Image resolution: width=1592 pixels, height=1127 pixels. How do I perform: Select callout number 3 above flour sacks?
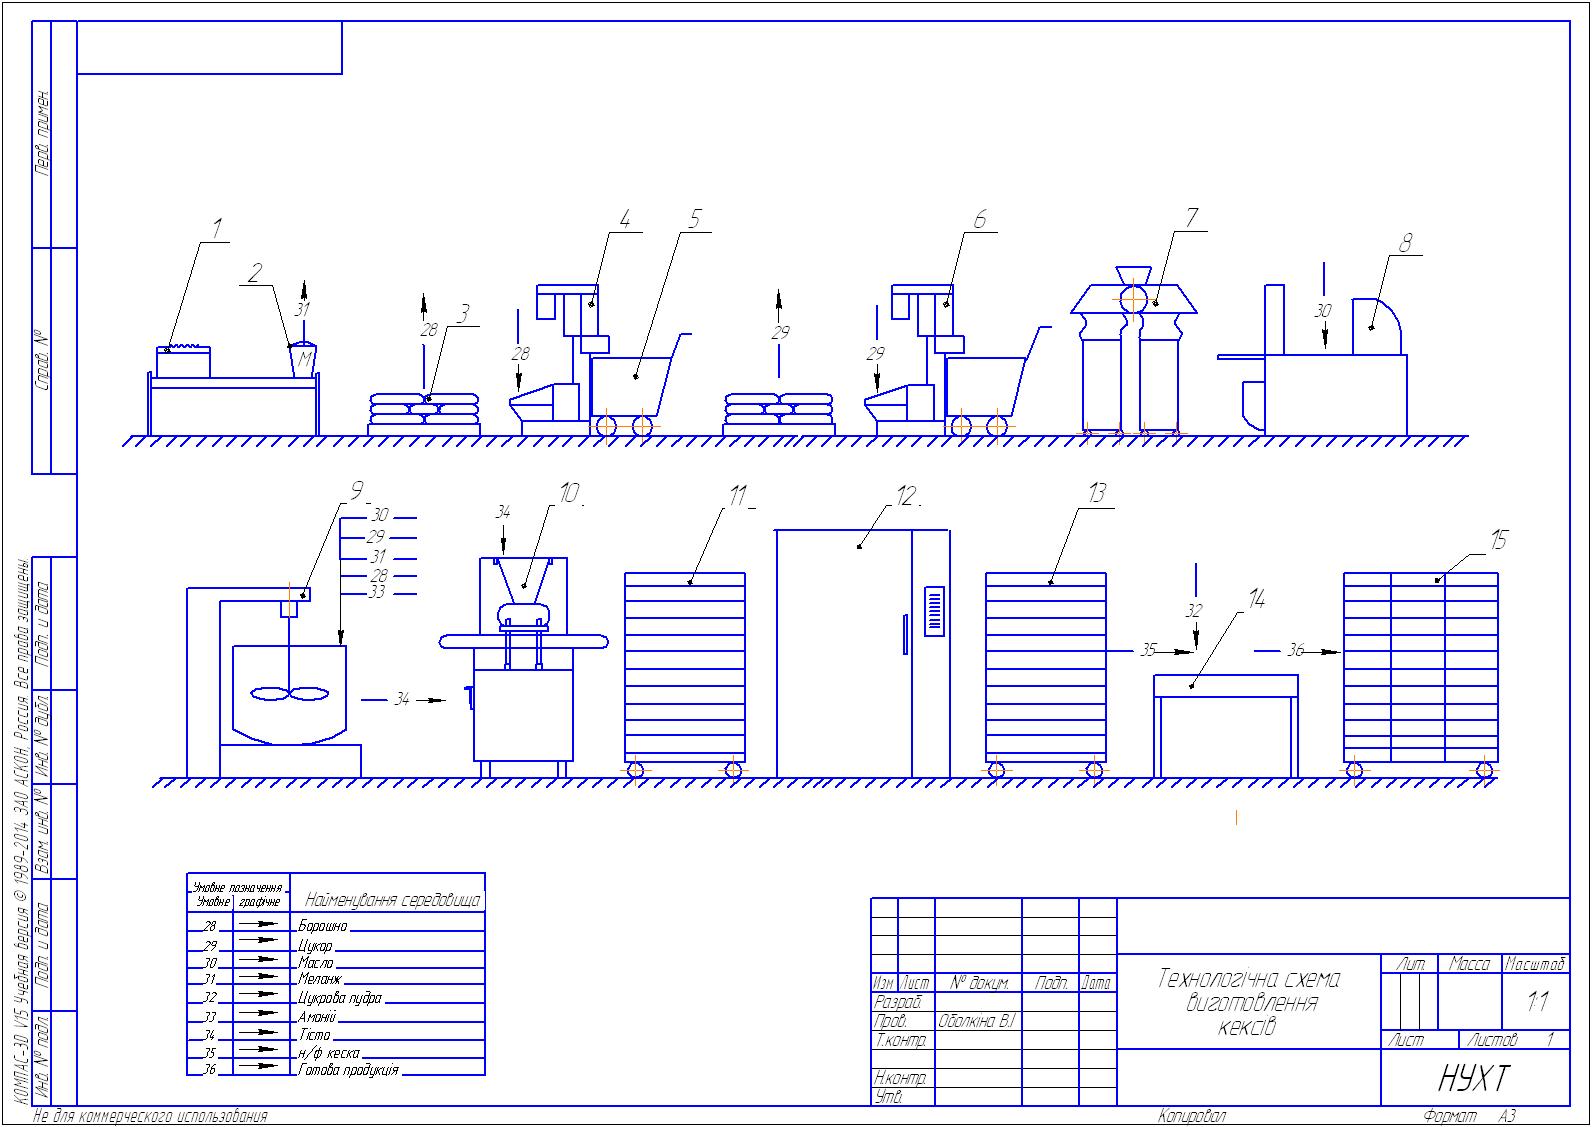click(x=463, y=314)
